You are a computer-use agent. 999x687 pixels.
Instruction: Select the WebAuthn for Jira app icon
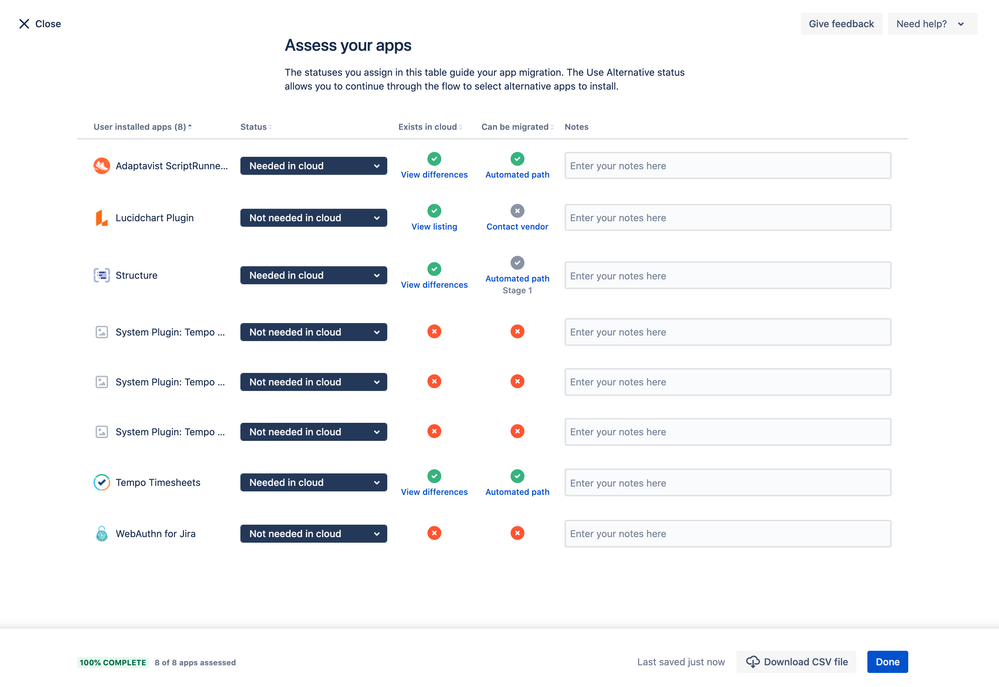100,533
